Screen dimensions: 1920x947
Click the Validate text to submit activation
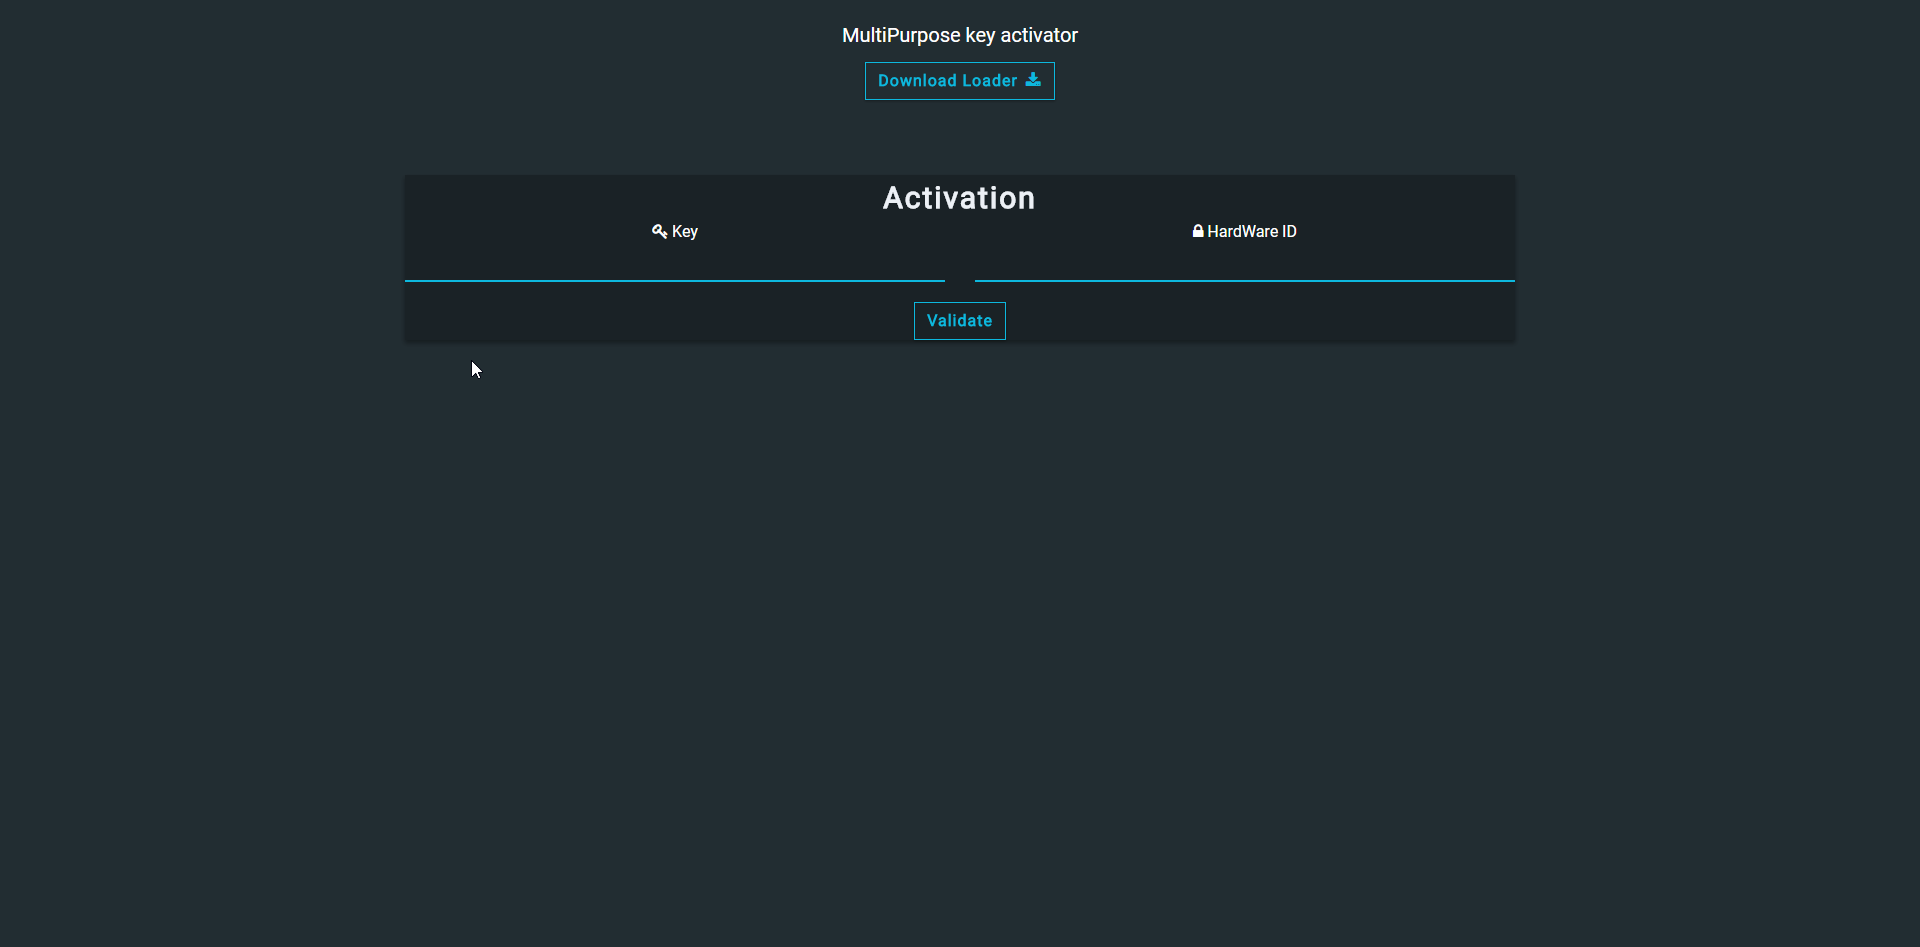point(959,321)
